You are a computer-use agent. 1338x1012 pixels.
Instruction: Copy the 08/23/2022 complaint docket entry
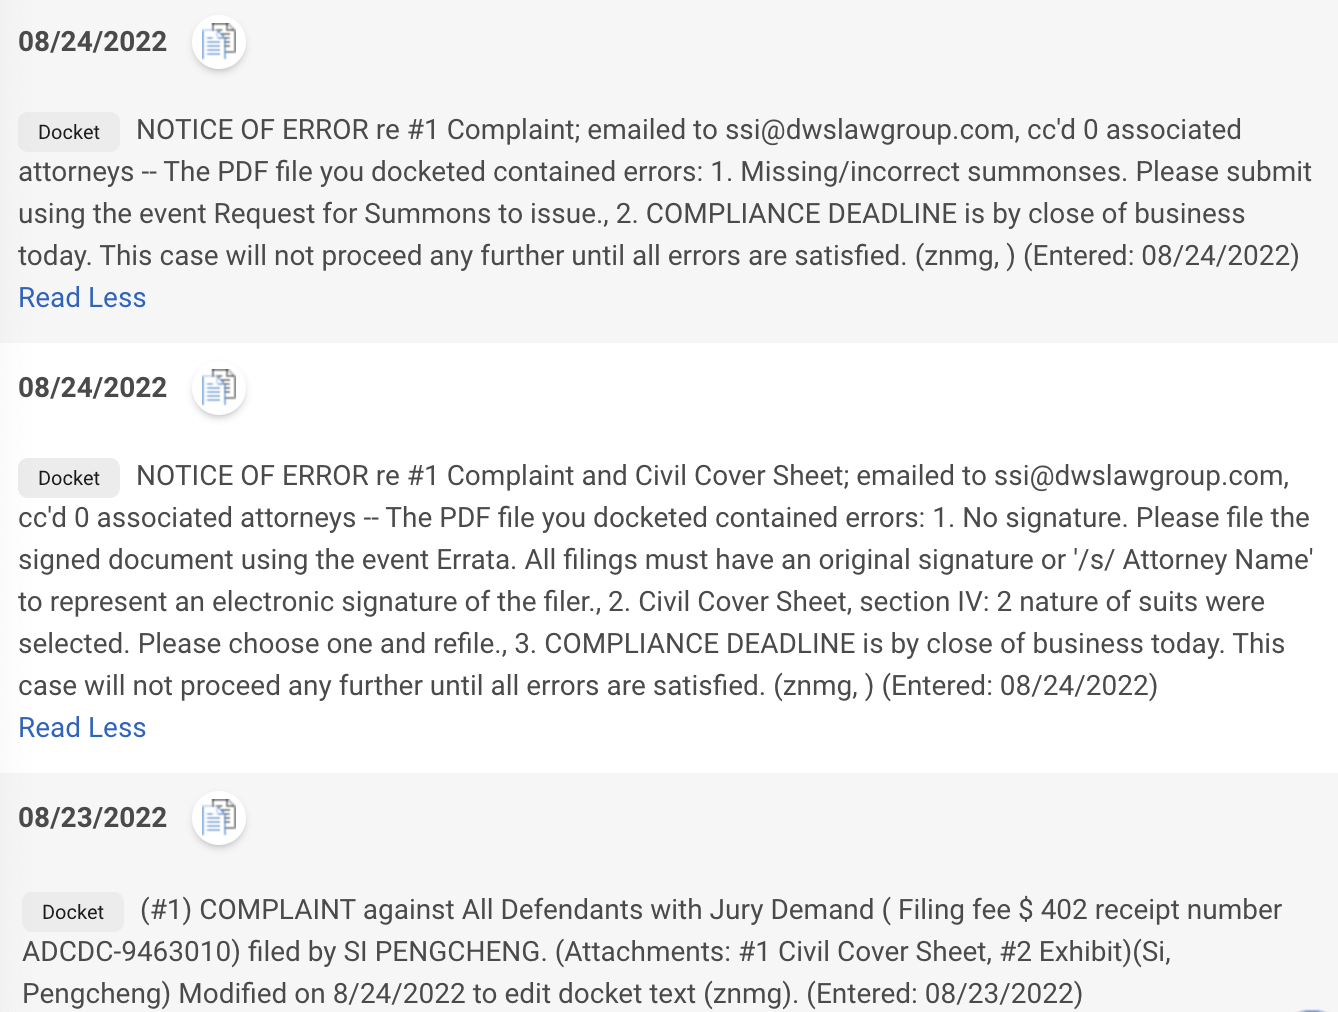[x=219, y=818]
